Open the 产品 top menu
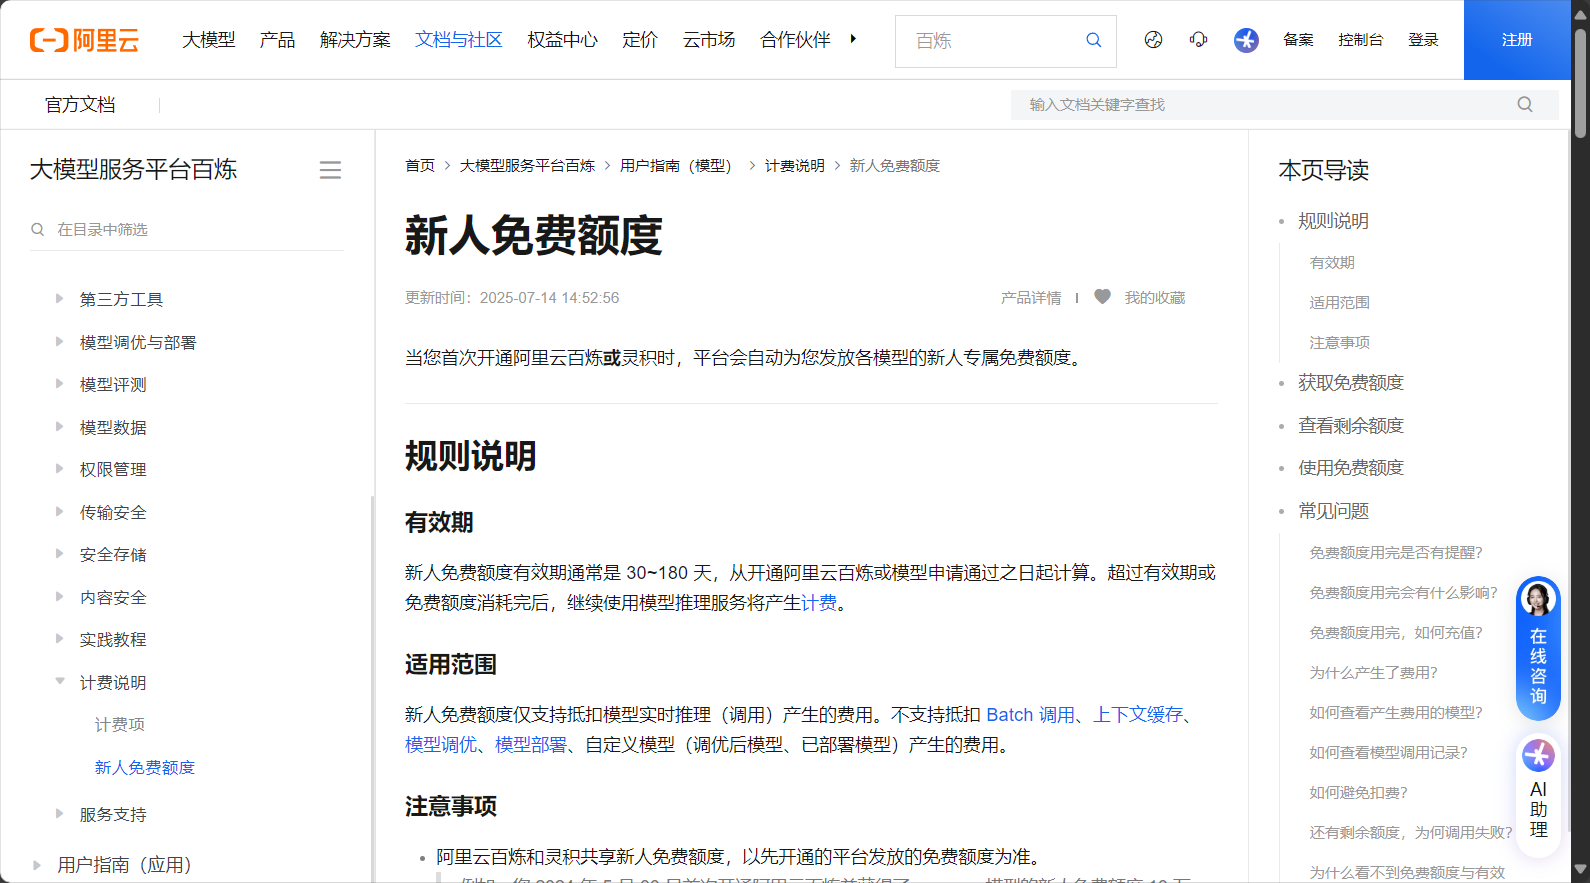This screenshot has height=883, width=1590. click(277, 40)
